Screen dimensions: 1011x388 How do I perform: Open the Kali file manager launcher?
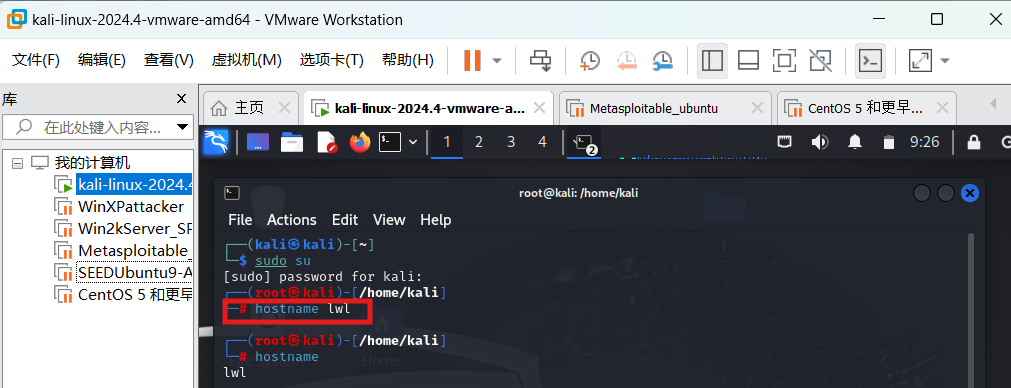(292, 142)
